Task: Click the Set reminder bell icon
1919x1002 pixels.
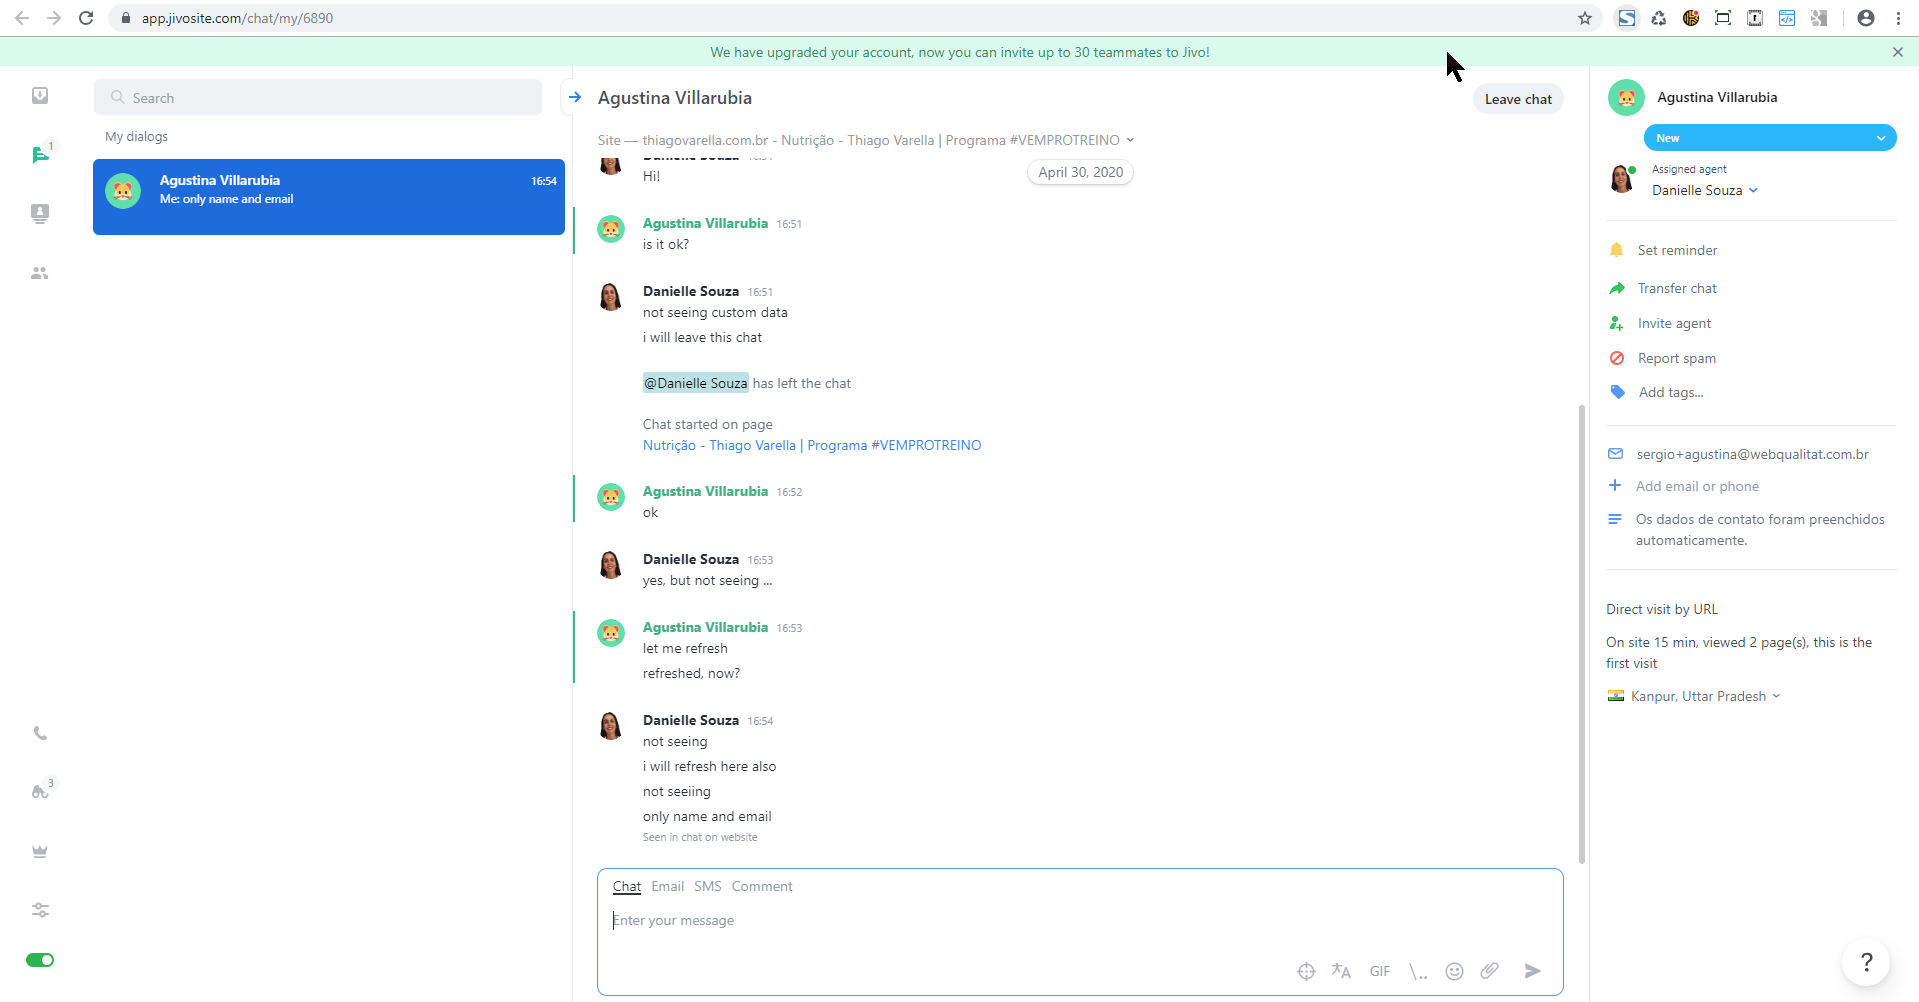Action: (1616, 250)
